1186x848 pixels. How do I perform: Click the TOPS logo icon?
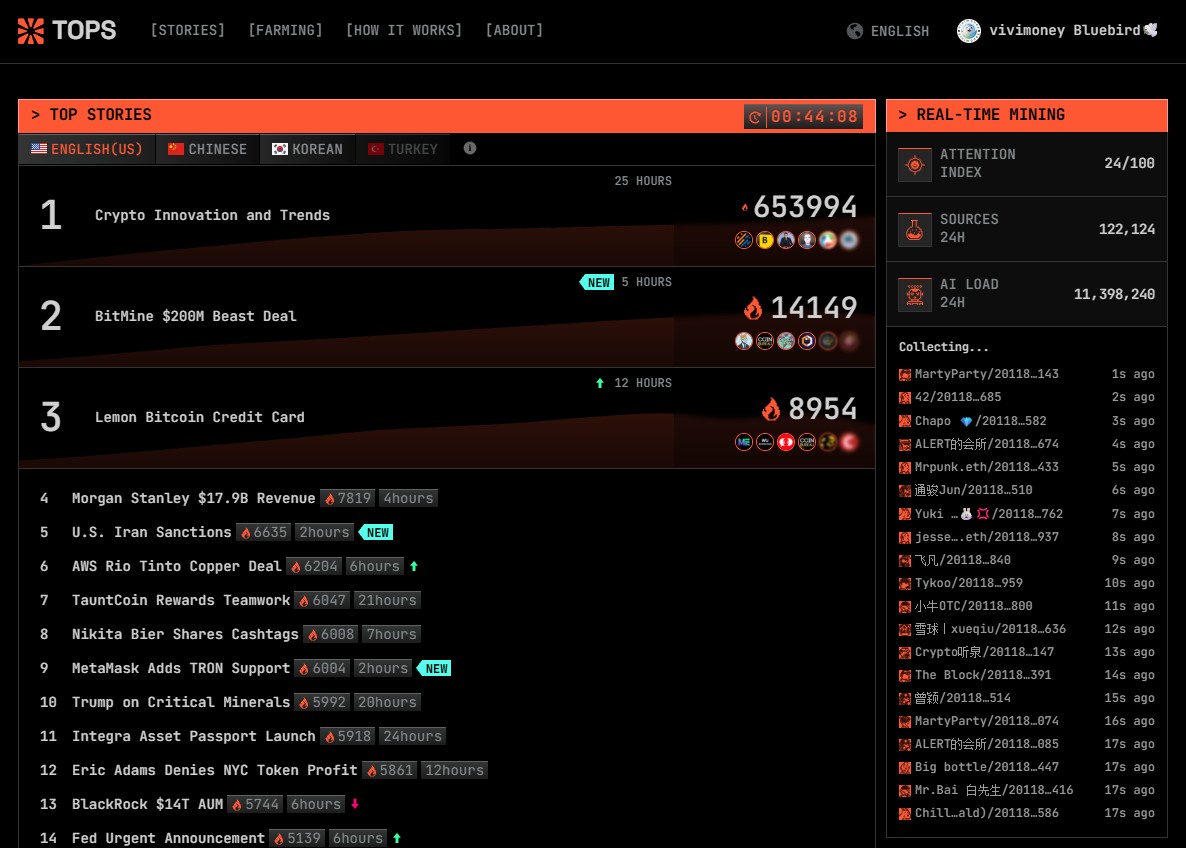coord(31,30)
